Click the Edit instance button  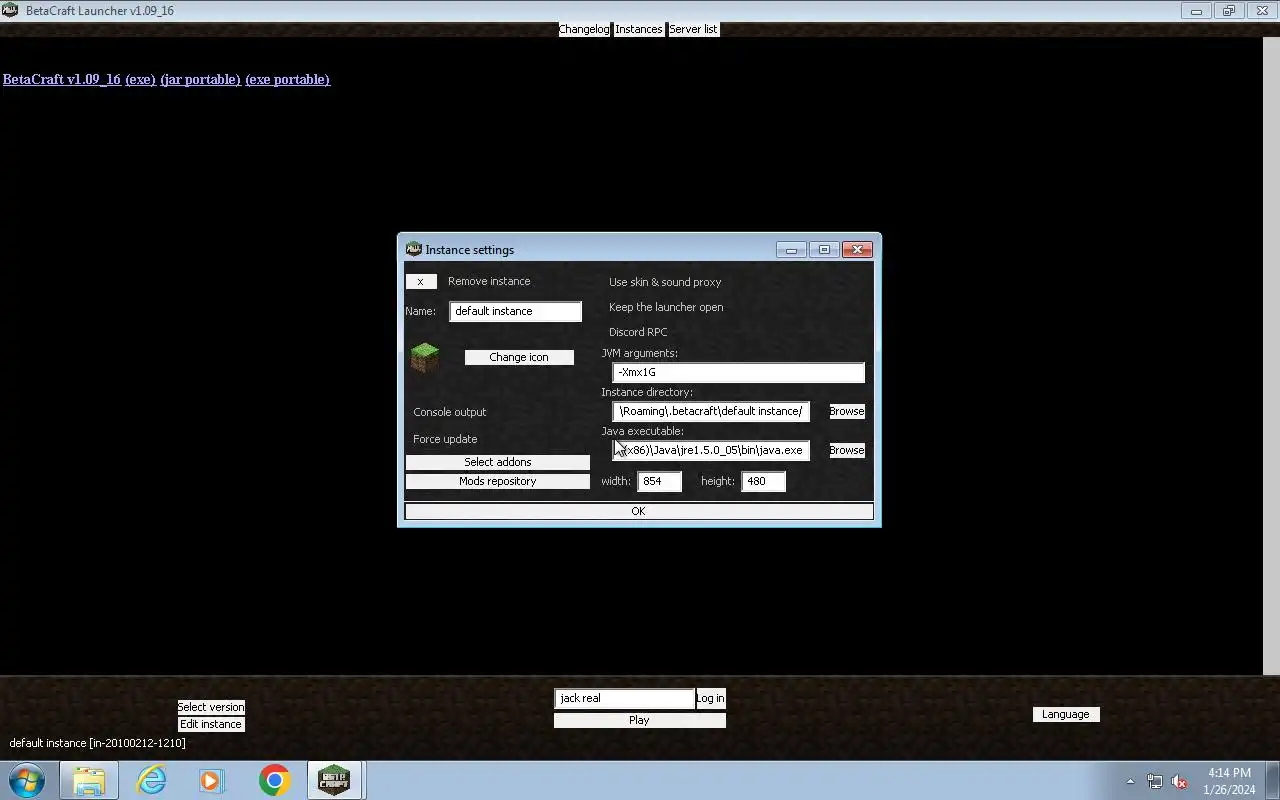pyautogui.click(x=211, y=724)
